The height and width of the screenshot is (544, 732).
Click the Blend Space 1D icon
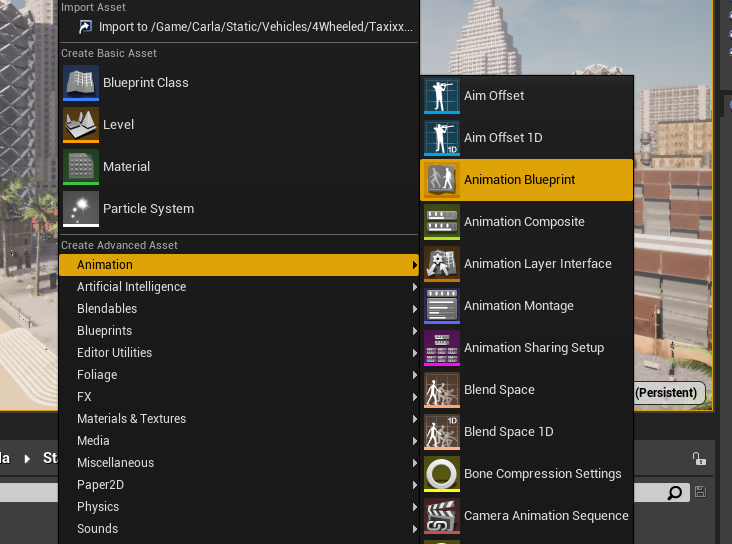point(442,432)
